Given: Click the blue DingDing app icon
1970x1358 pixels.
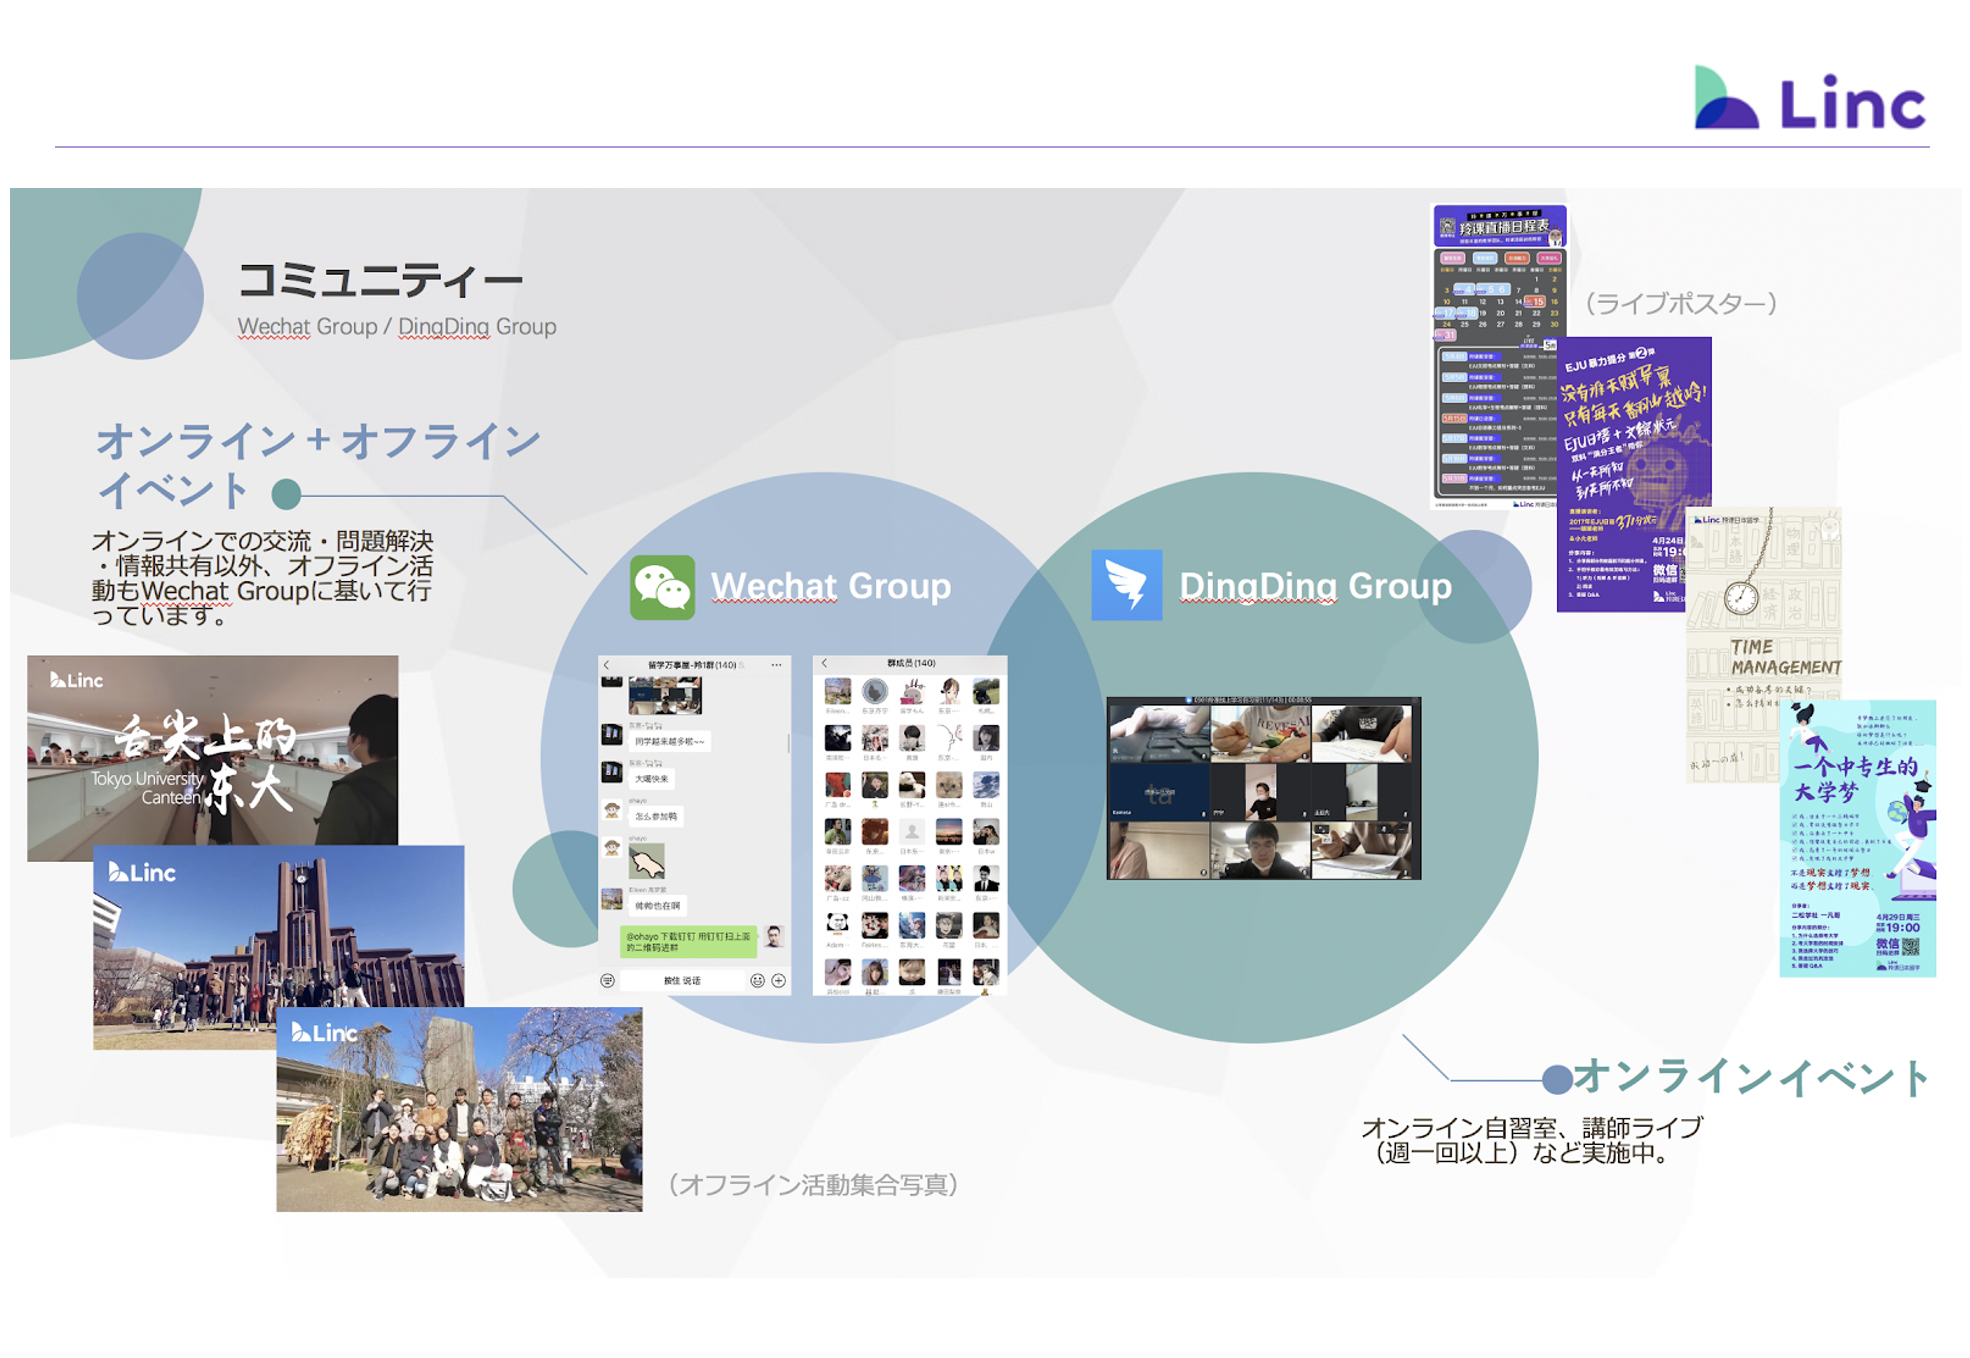Looking at the screenshot, I should click(x=1127, y=585).
